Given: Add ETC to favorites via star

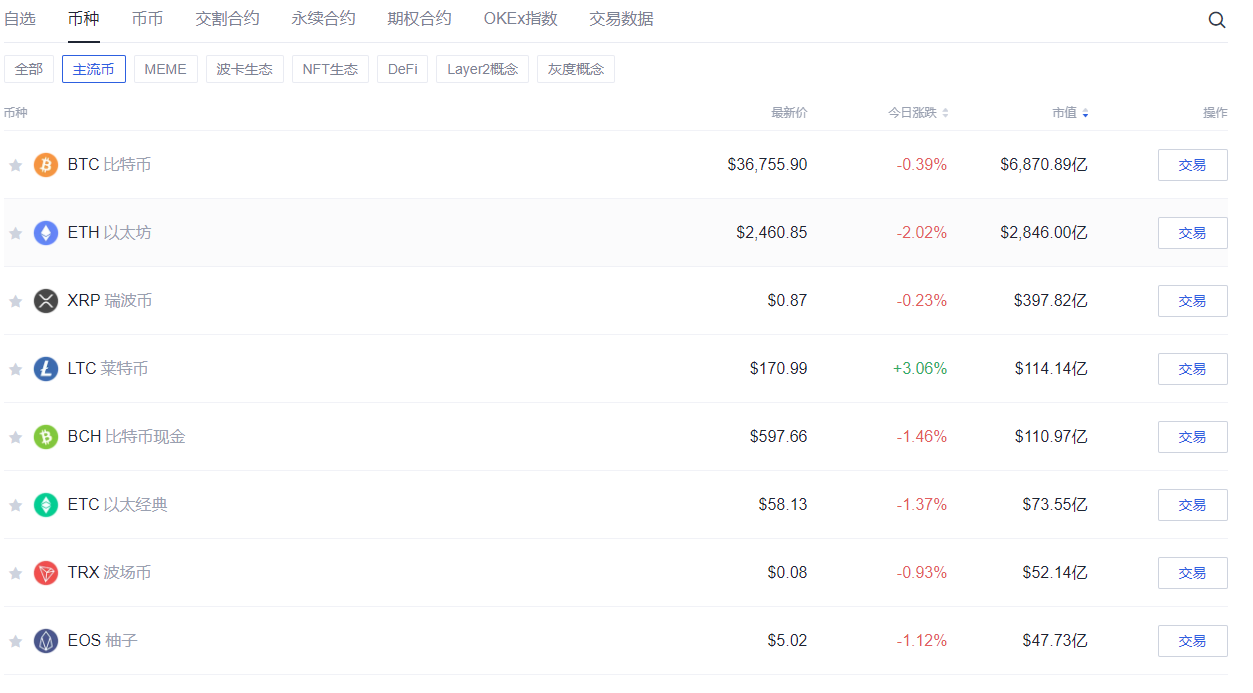Looking at the screenshot, I should tap(15, 505).
